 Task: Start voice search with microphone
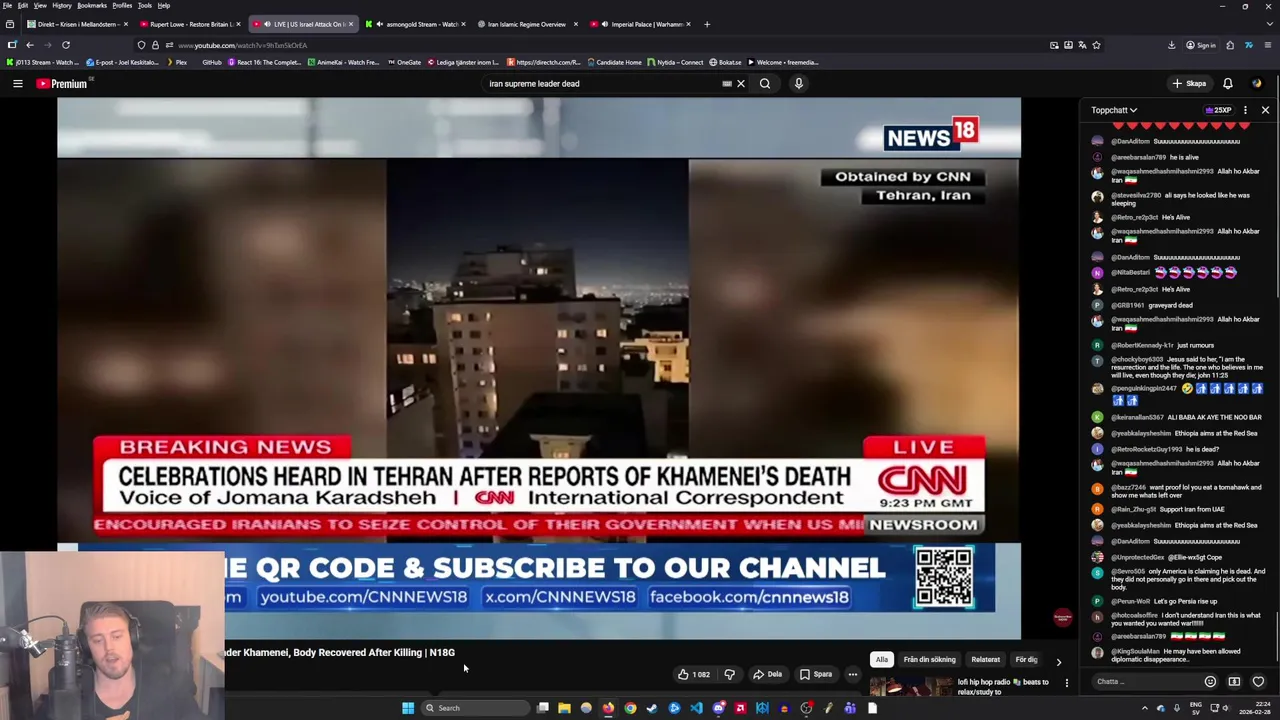(x=798, y=84)
